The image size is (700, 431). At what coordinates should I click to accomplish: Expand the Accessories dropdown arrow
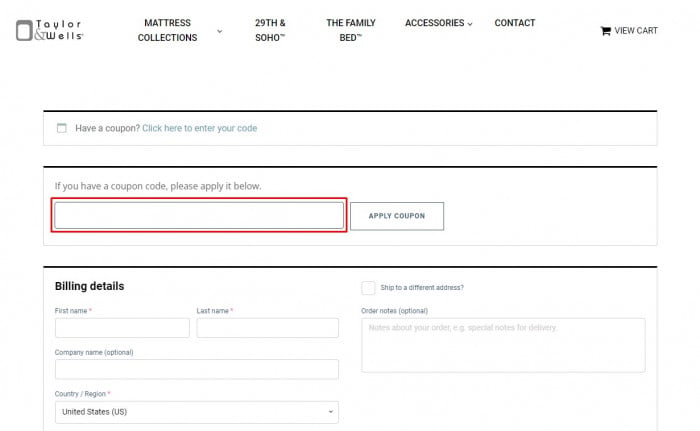click(470, 24)
